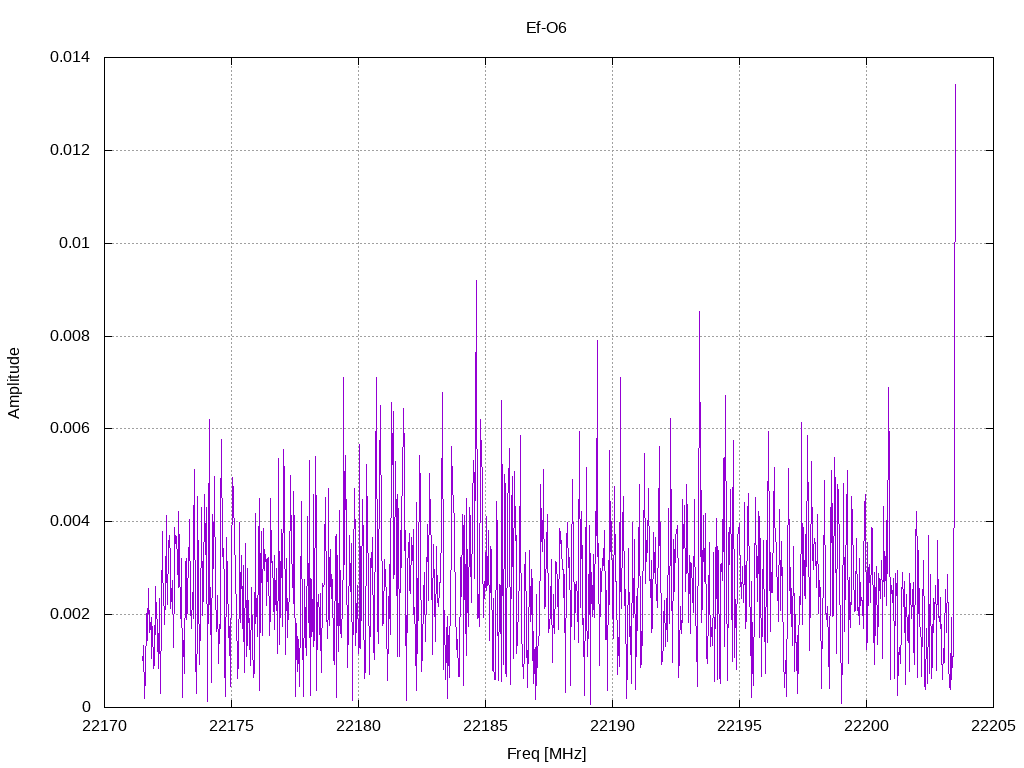
Task: Click x-axis tick label 22175
Action: [231, 726]
